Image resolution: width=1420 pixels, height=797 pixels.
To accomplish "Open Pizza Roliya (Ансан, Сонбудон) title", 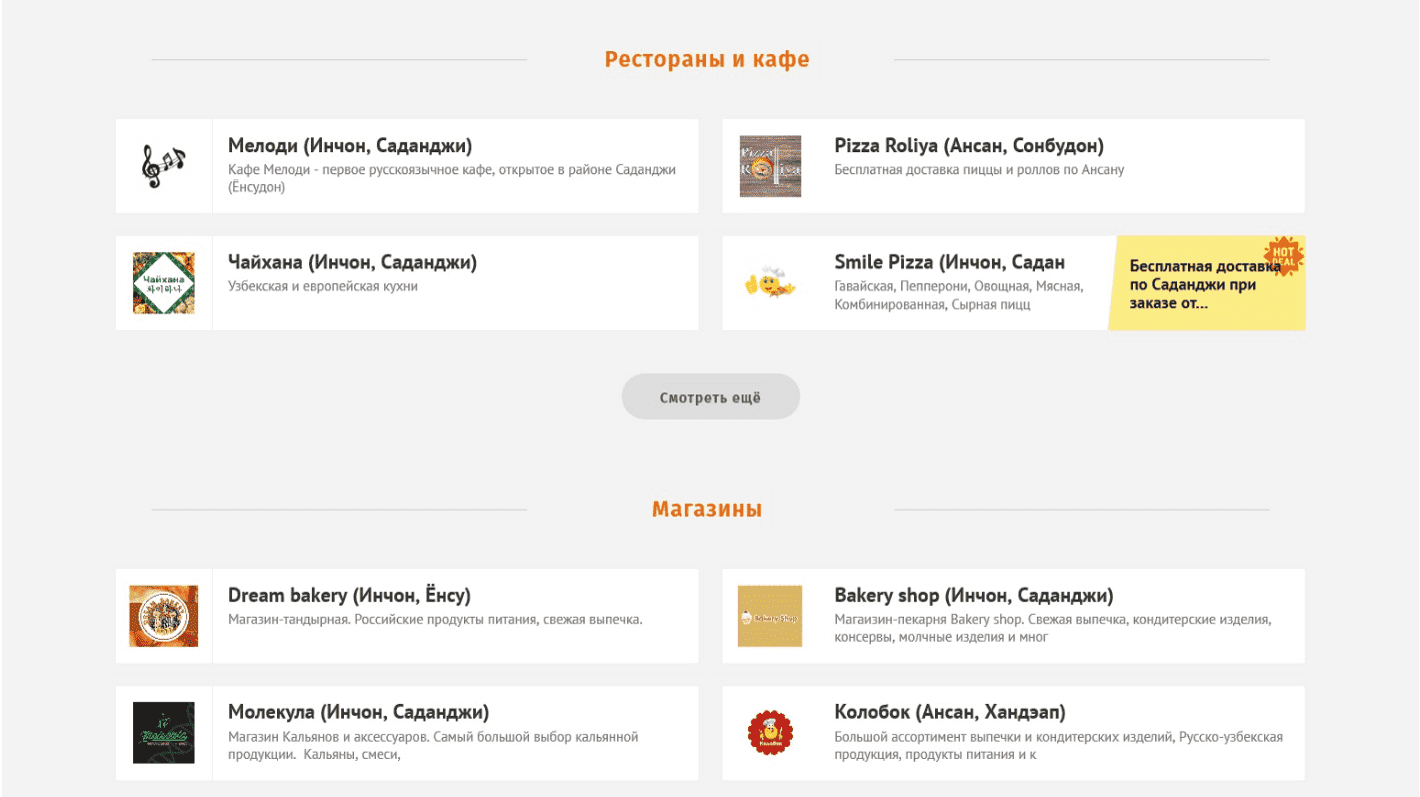I will pos(969,146).
